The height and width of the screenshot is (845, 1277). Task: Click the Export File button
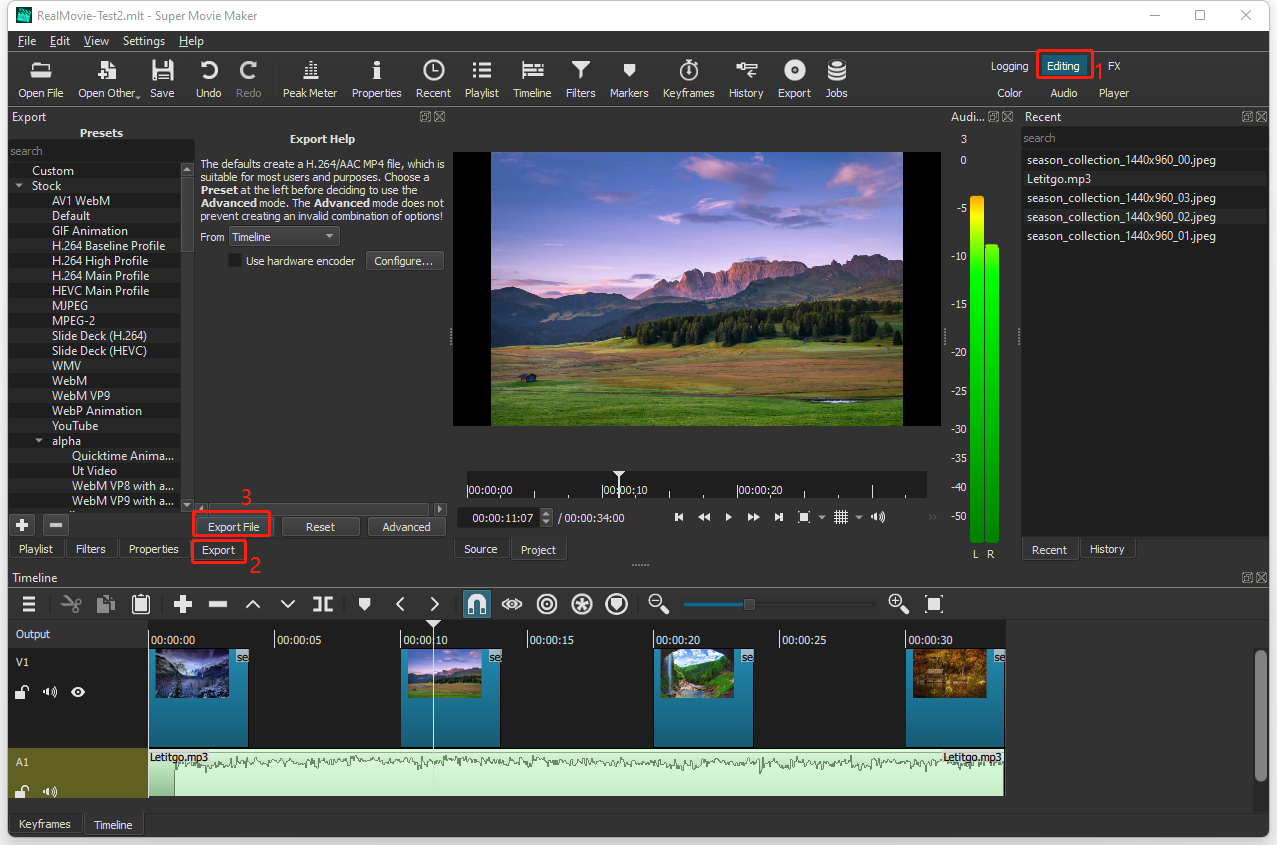231,525
